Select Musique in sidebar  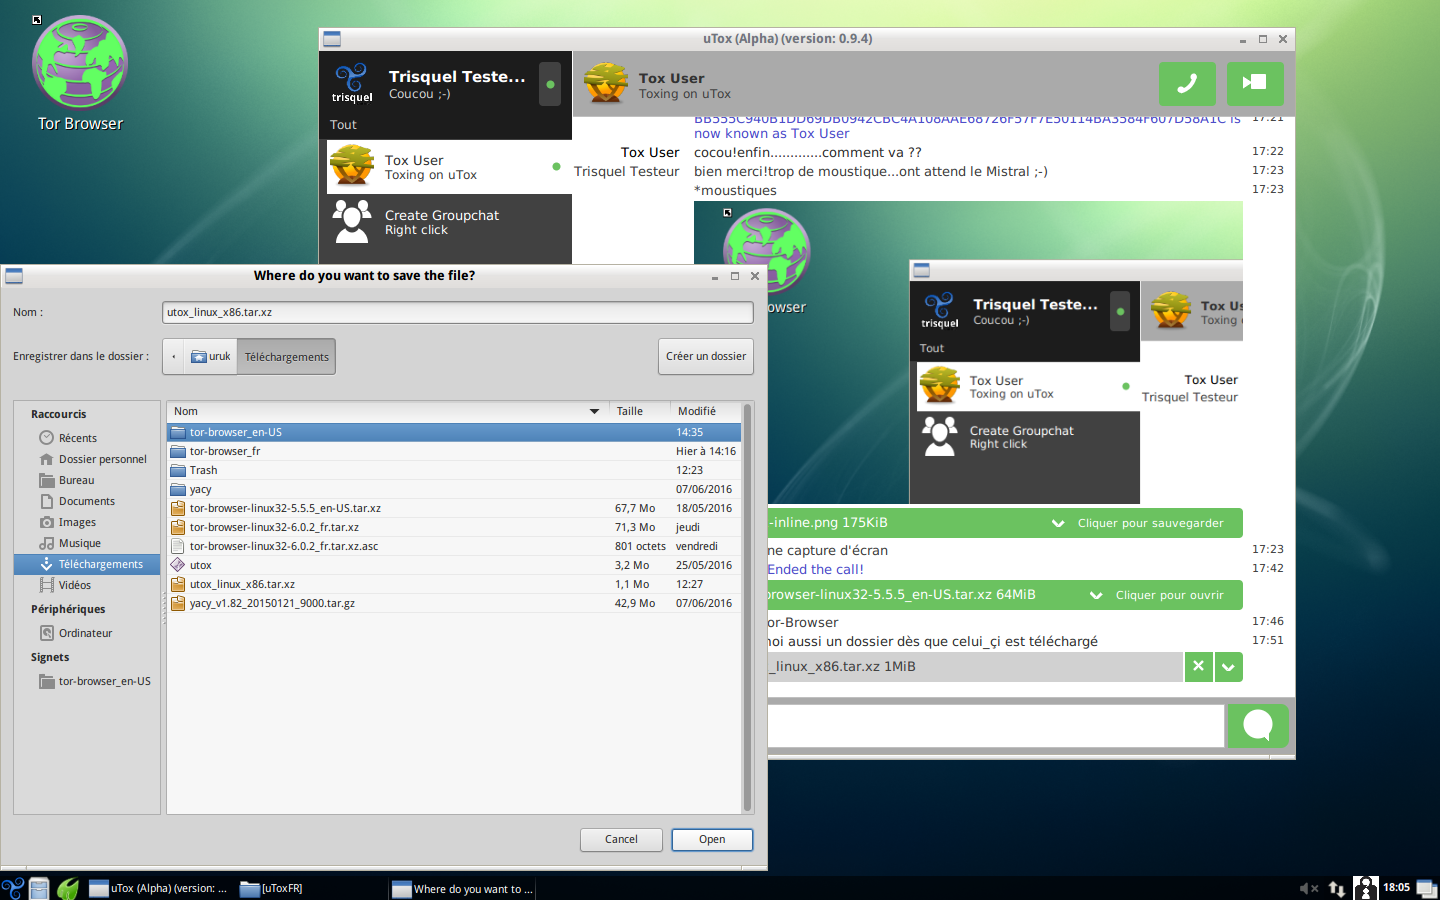[87, 543]
